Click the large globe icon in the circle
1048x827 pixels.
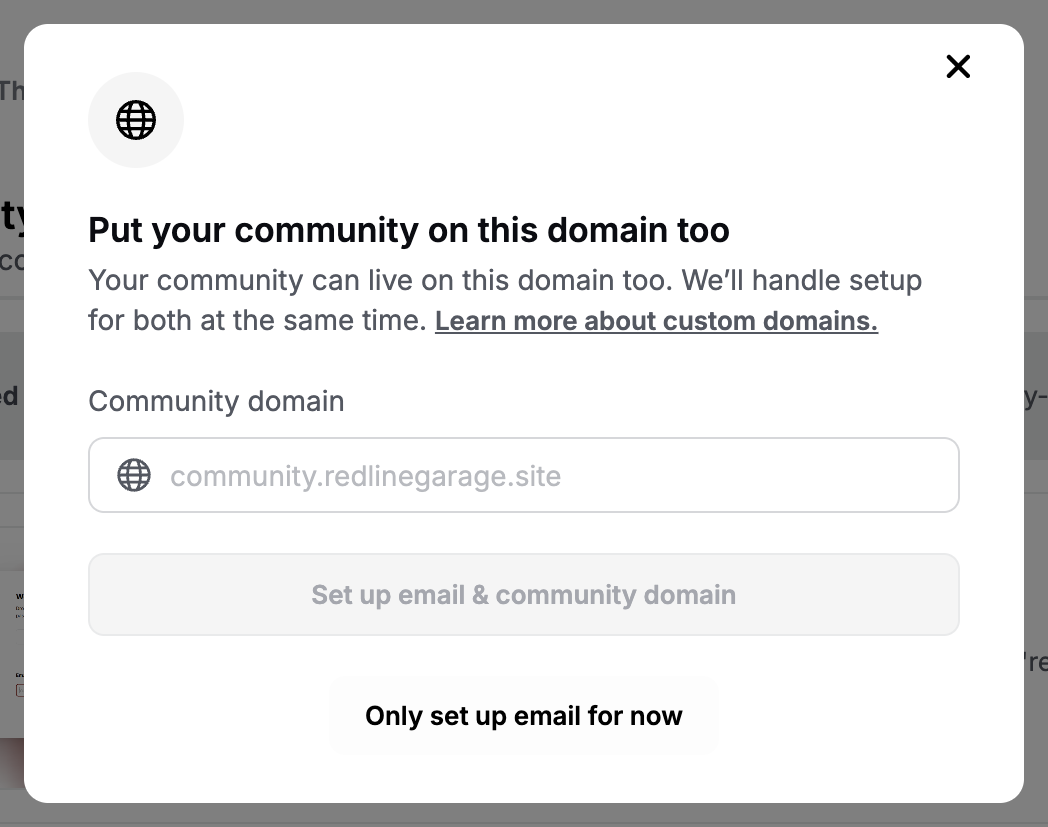136,120
